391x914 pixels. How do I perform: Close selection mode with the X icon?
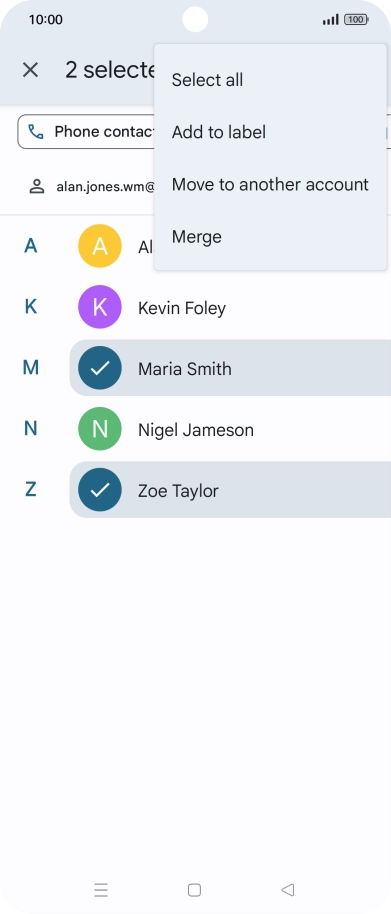(x=30, y=70)
